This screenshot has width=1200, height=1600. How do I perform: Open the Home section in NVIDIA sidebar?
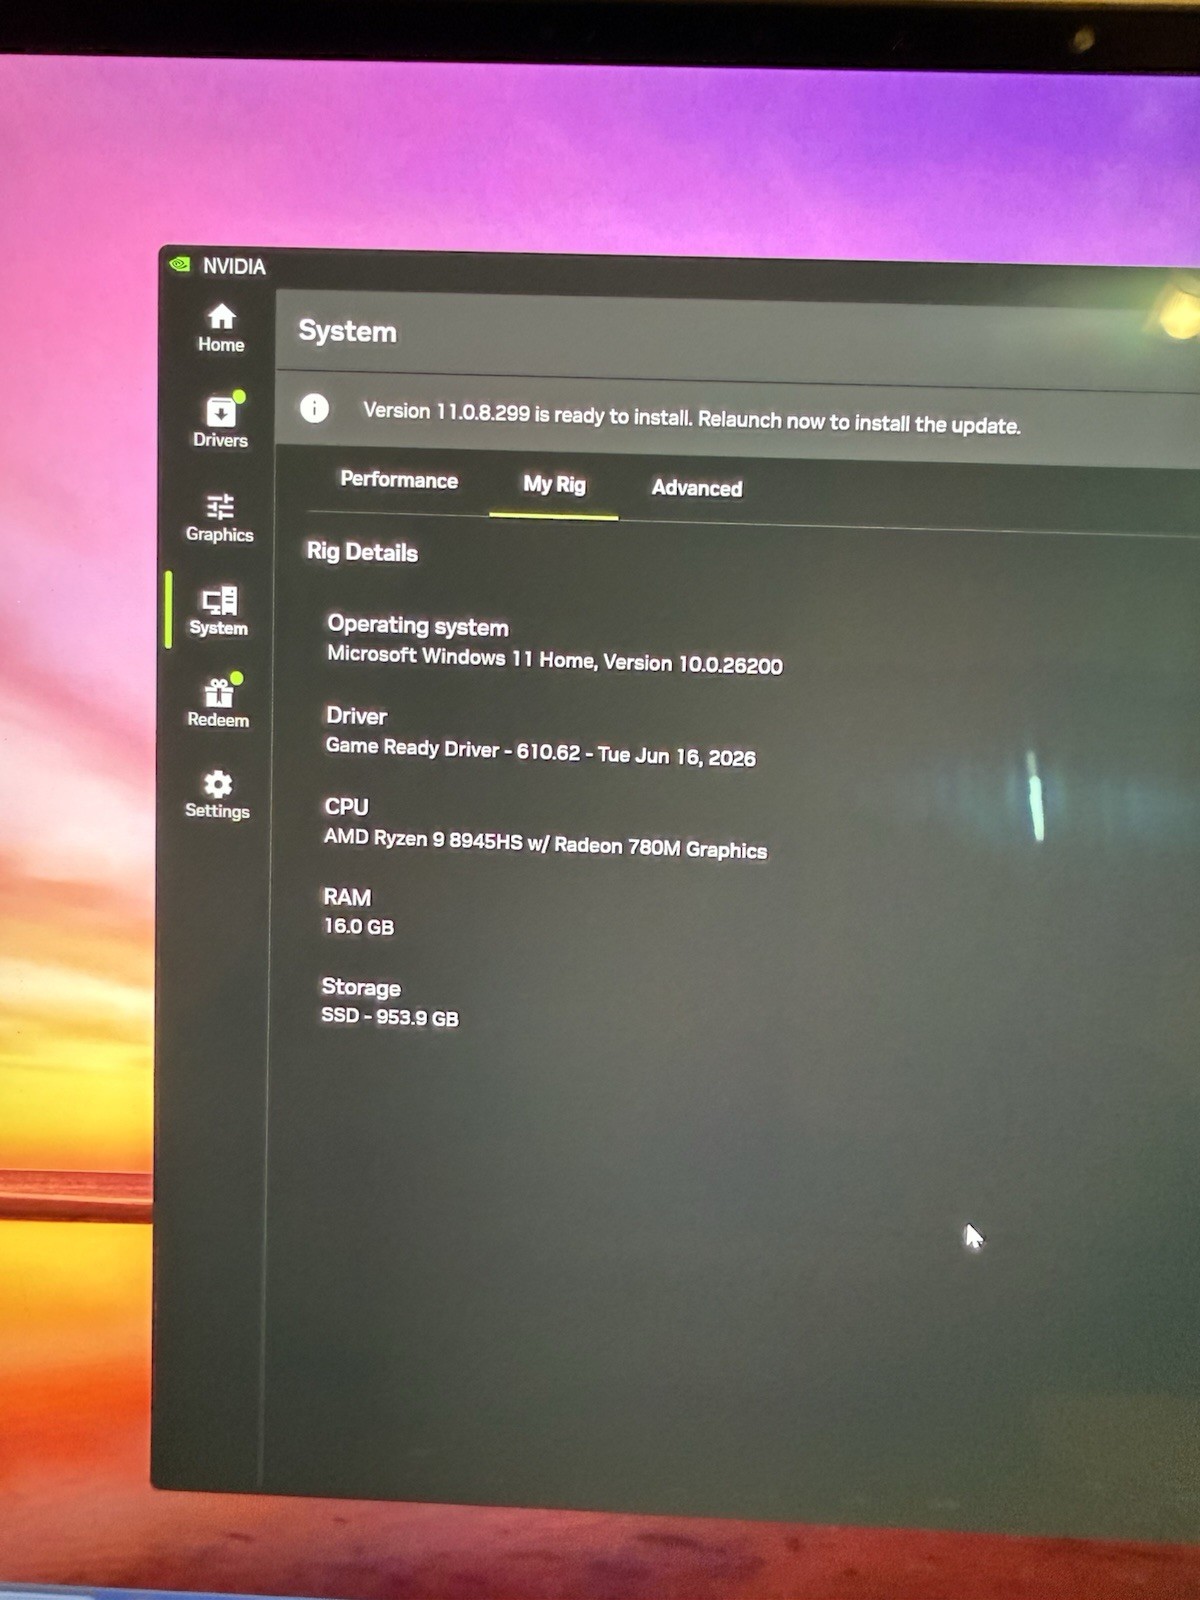tap(221, 329)
